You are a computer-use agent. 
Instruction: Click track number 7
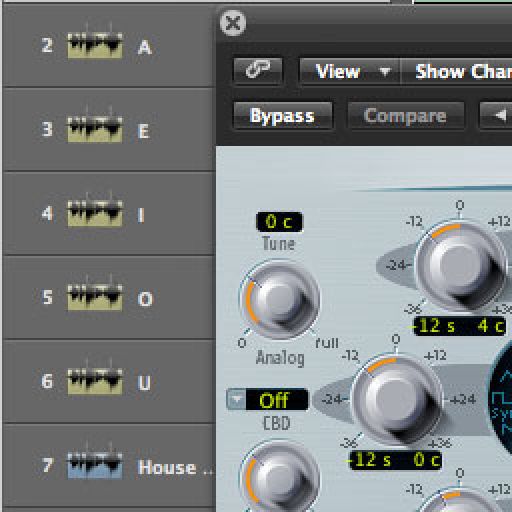tap(47, 465)
